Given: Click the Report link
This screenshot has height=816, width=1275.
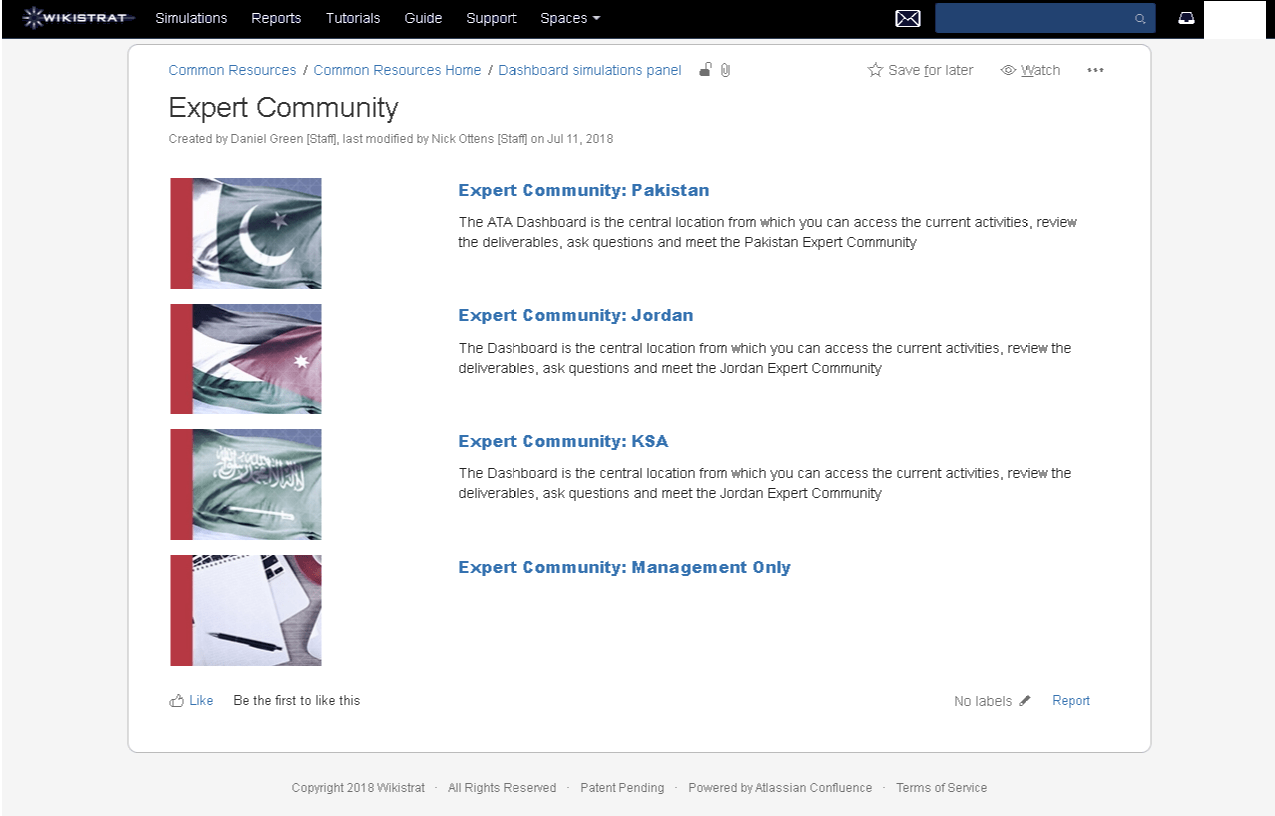Looking at the screenshot, I should (1071, 700).
